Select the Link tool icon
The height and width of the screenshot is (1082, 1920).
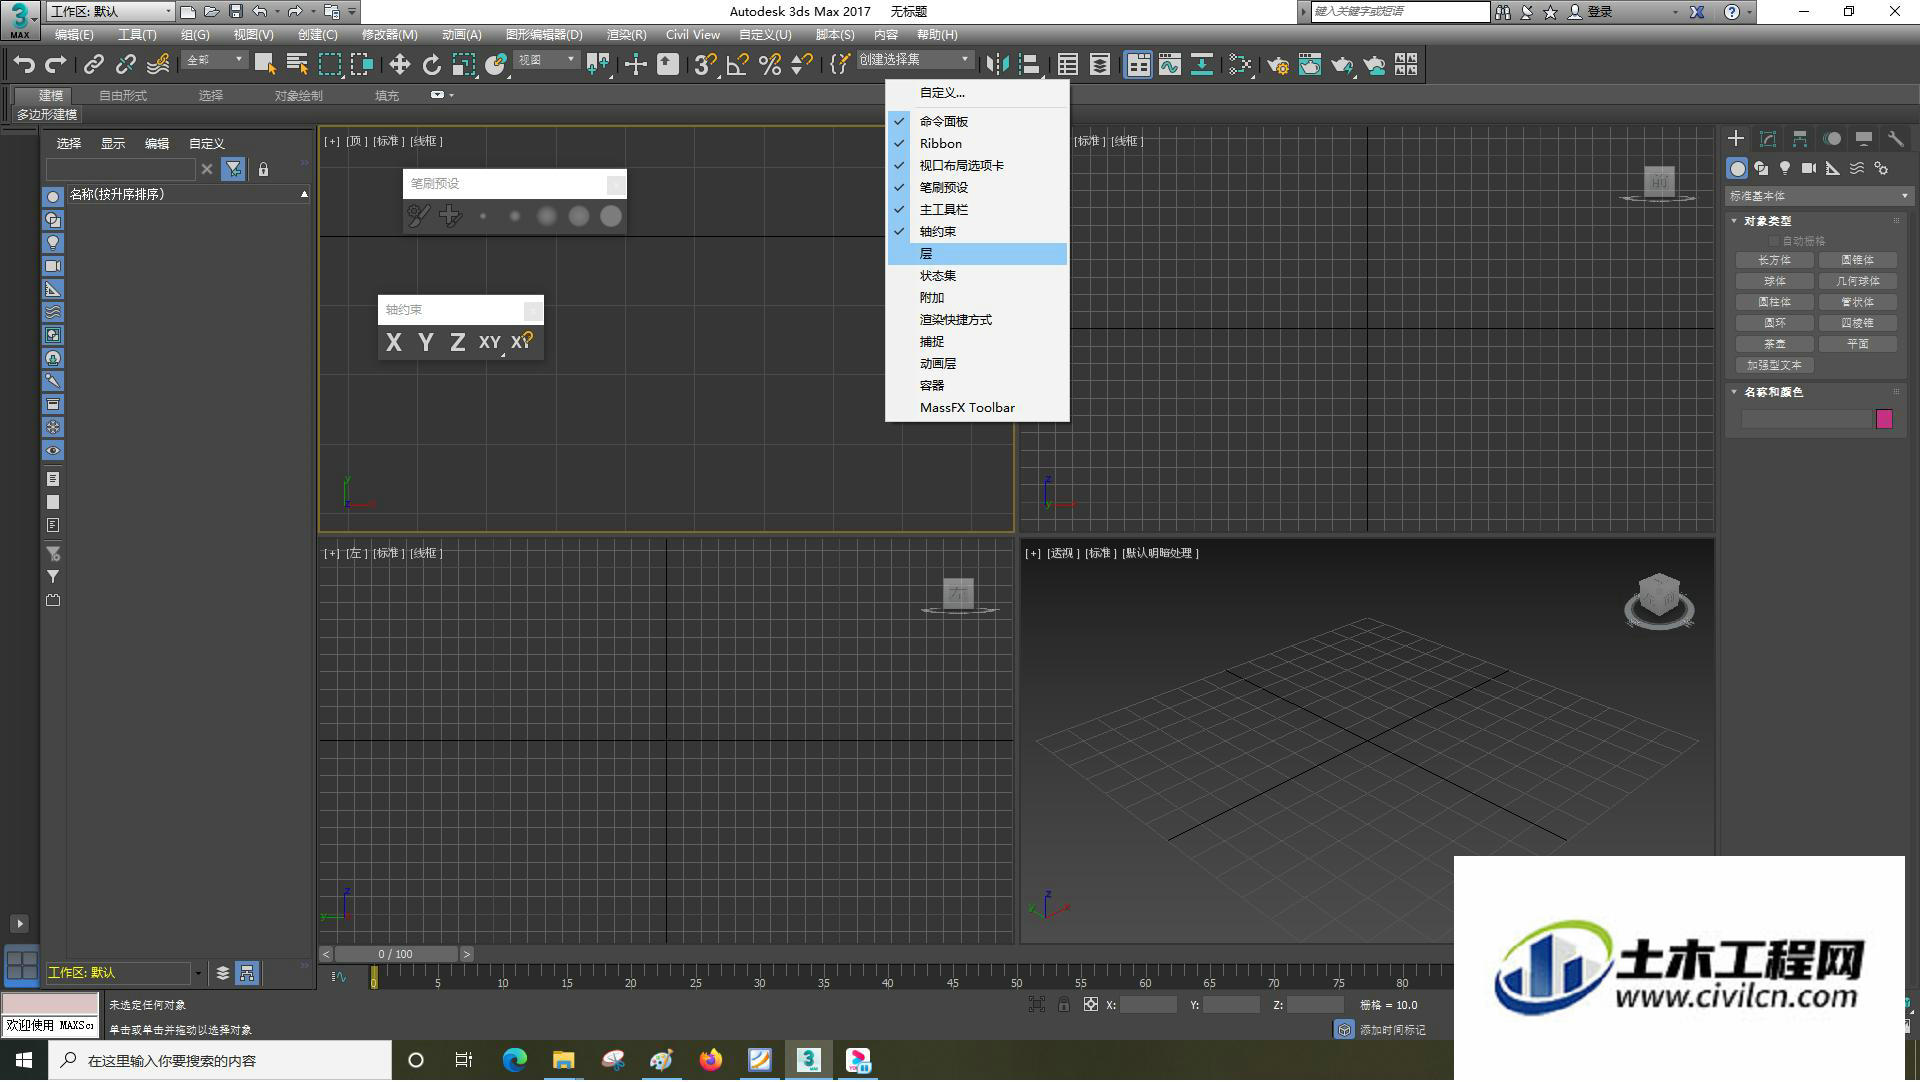pyautogui.click(x=93, y=65)
